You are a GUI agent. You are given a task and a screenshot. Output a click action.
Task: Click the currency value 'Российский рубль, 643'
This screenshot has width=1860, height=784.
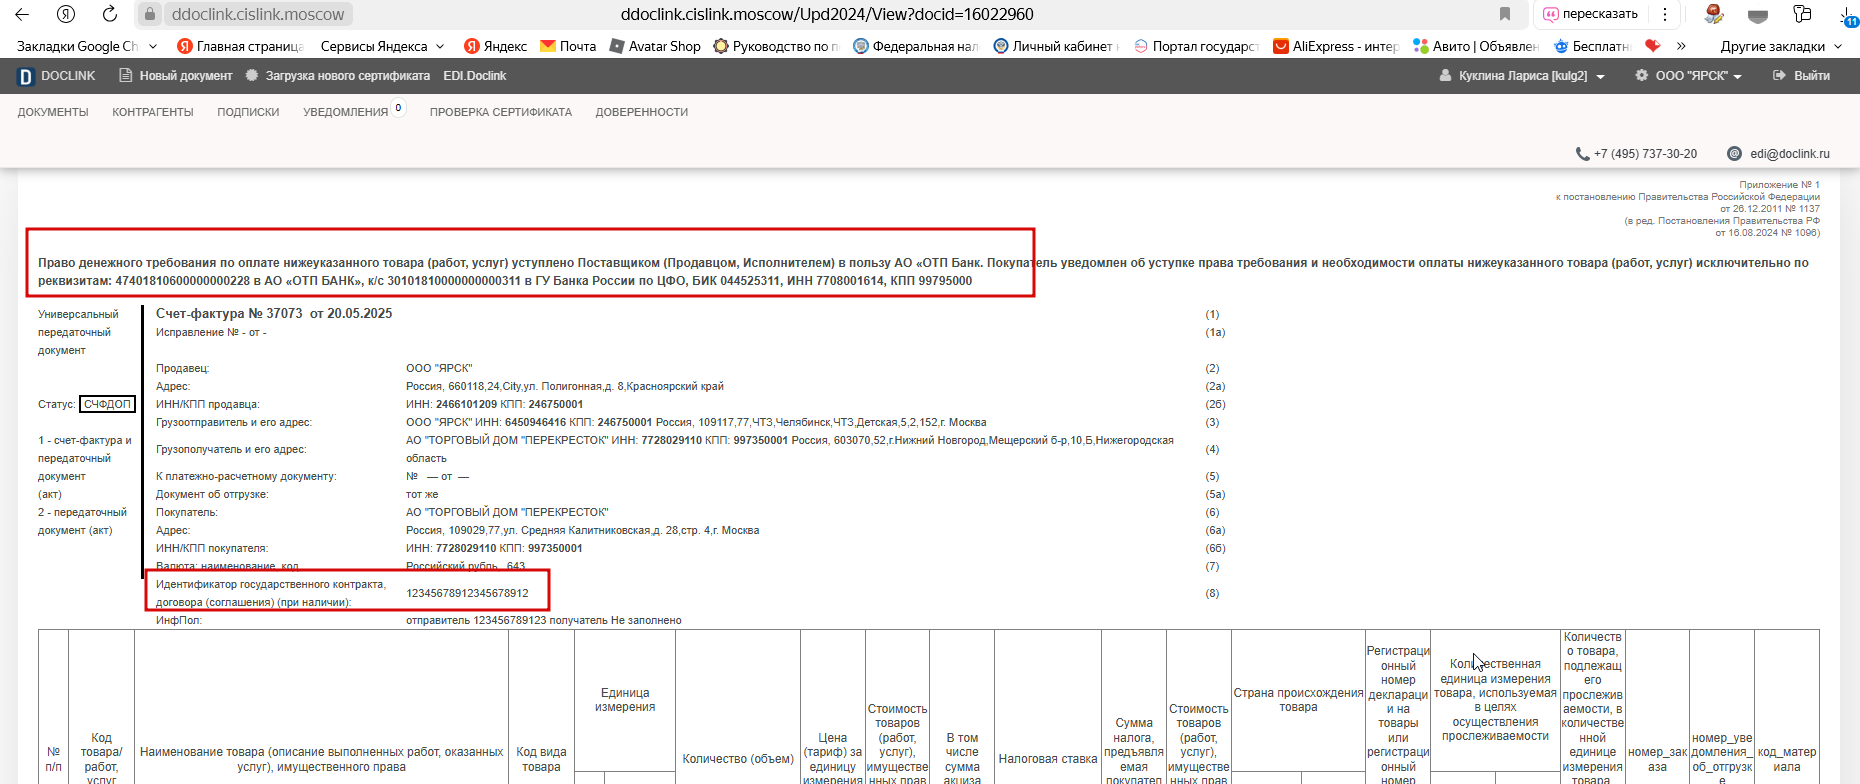[x=465, y=566]
